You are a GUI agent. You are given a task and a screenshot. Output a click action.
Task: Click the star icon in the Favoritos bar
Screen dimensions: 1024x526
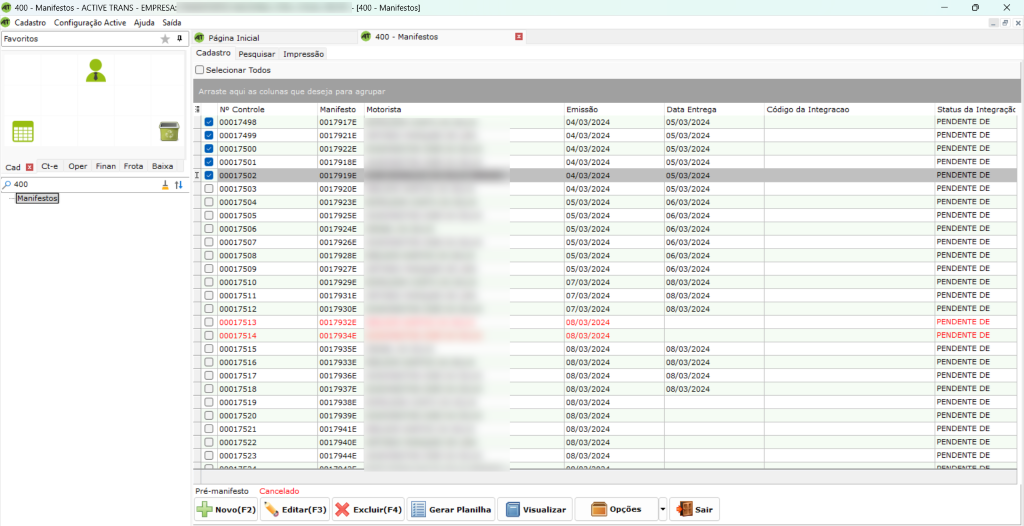pos(165,39)
